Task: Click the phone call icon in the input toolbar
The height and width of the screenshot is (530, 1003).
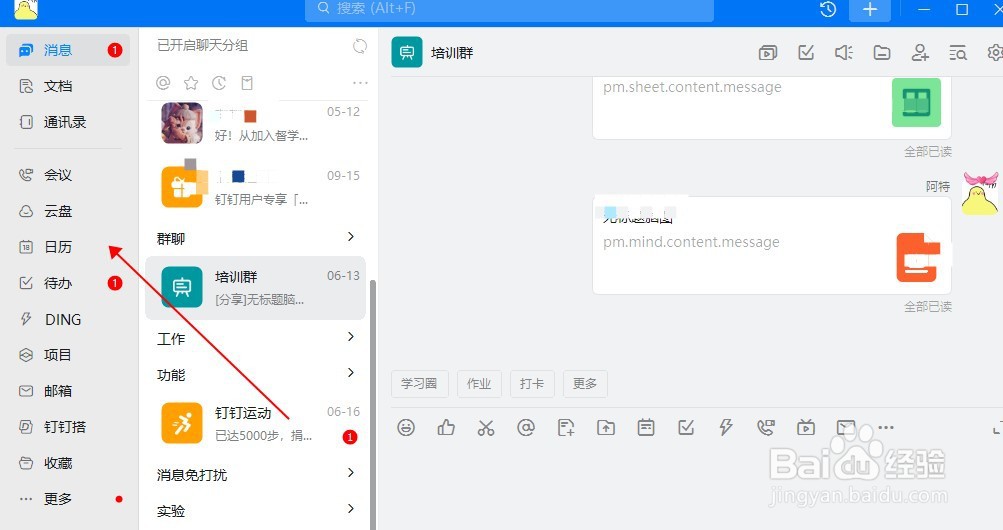Action: (x=766, y=427)
